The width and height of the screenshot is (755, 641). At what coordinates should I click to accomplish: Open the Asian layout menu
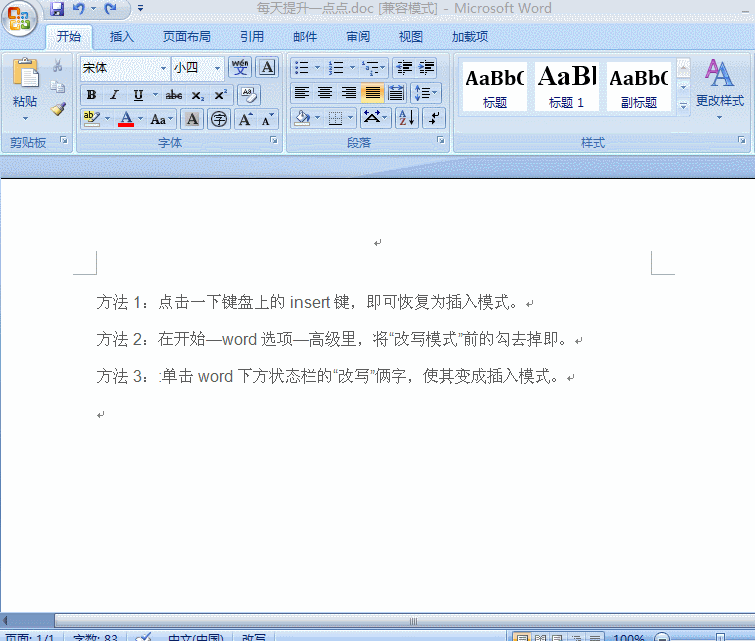(x=375, y=118)
